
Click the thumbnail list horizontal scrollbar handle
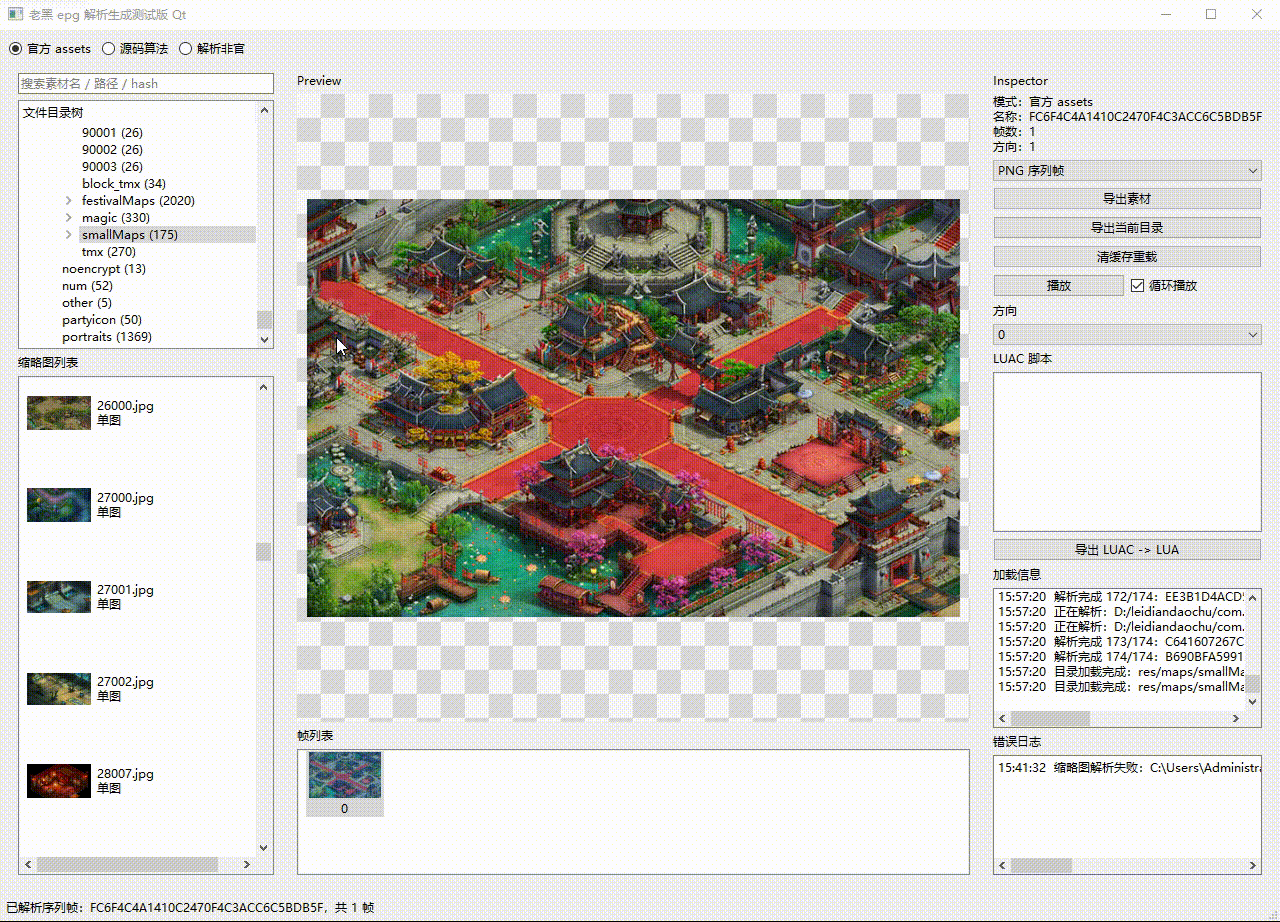point(127,865)
